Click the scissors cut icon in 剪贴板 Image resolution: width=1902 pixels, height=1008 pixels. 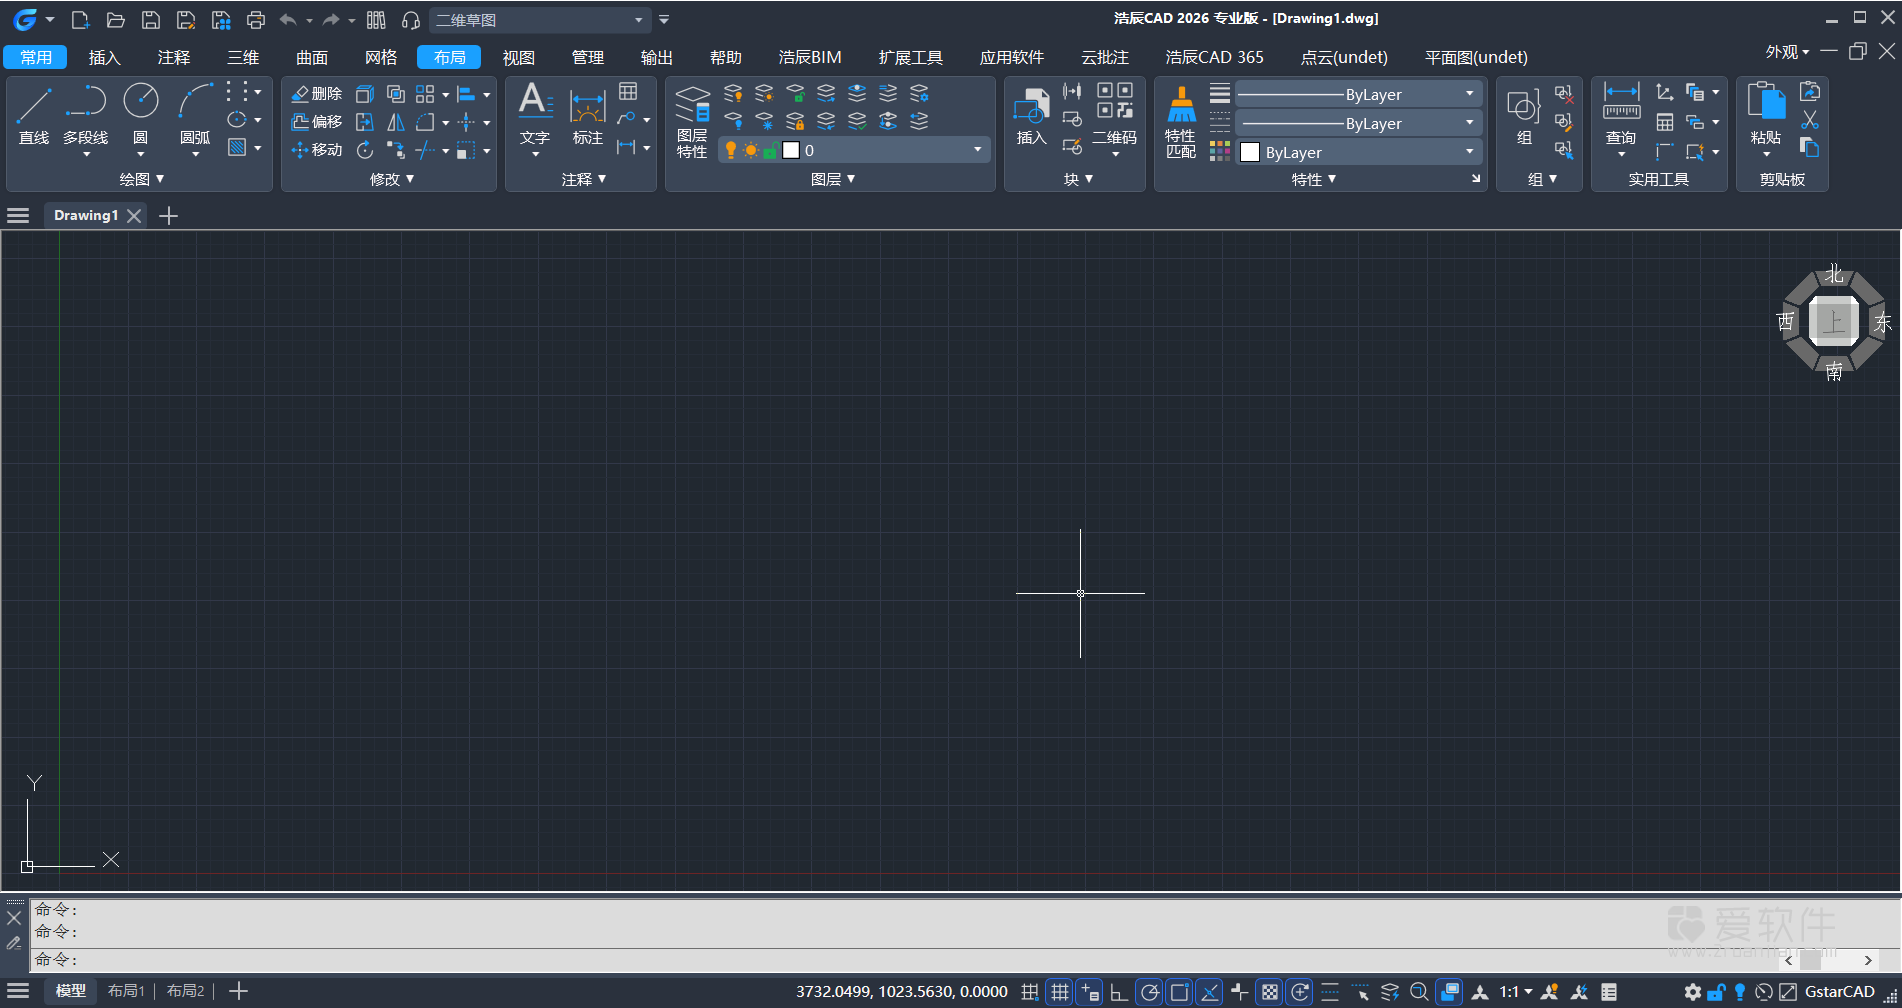coord(1810,120)
